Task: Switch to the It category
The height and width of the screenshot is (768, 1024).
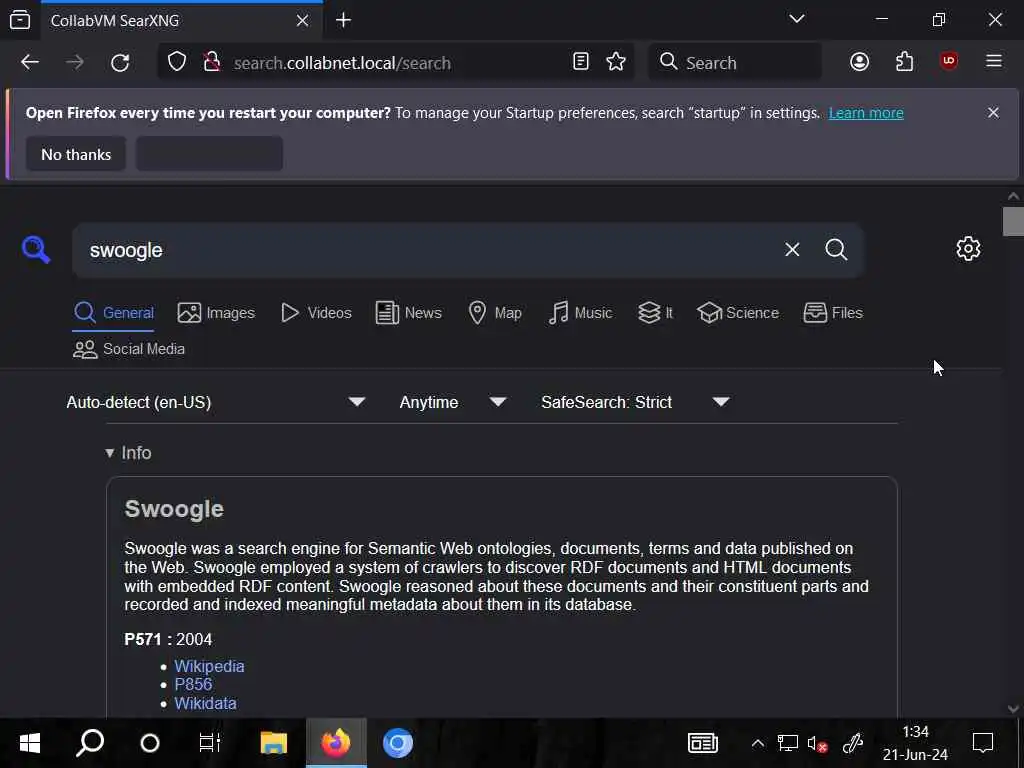Action: point(655,313)
